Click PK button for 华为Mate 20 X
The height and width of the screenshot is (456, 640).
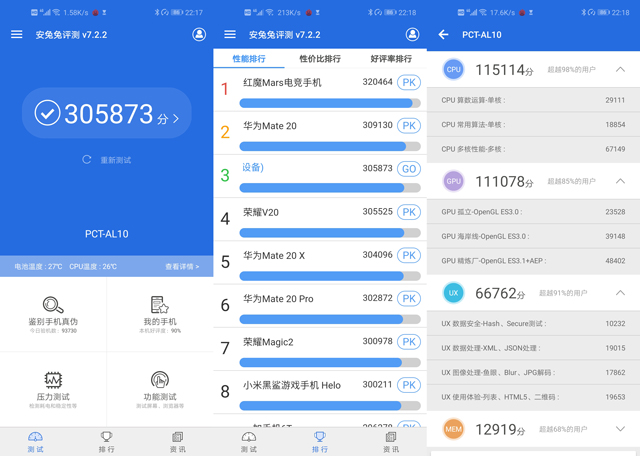point(409,256)
